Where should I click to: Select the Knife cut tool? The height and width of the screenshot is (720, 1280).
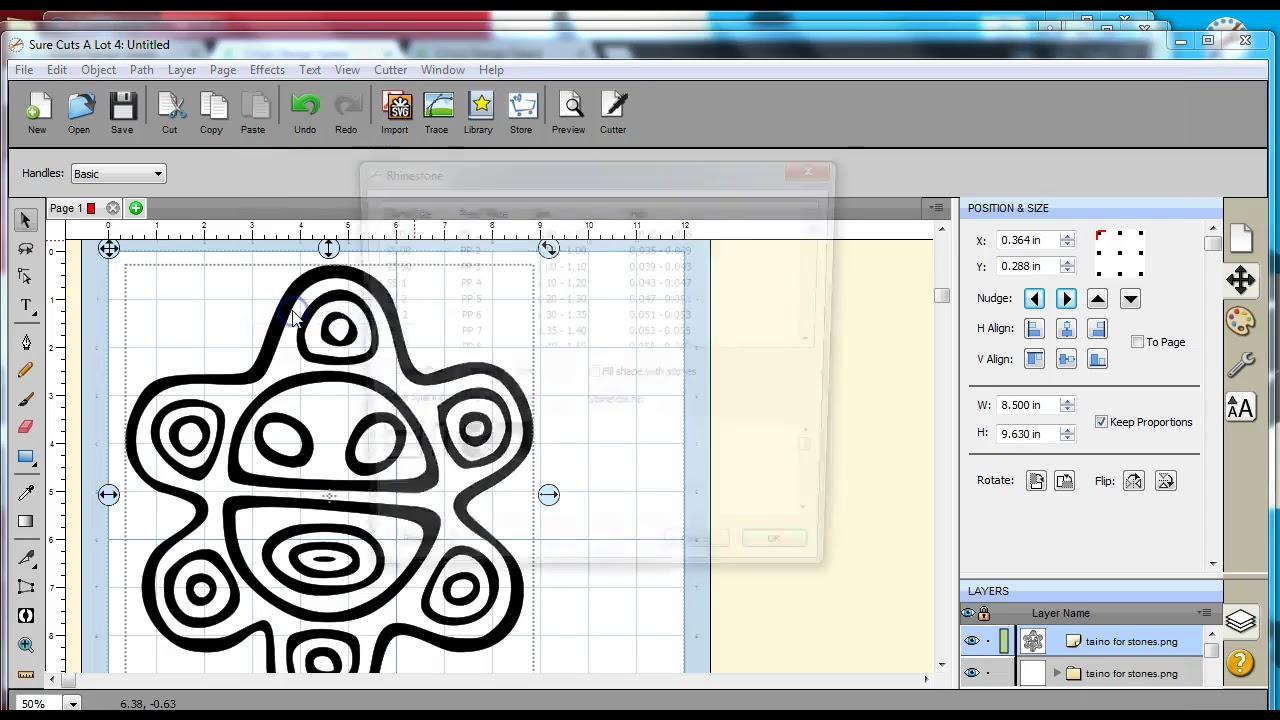tap(26, 558)
